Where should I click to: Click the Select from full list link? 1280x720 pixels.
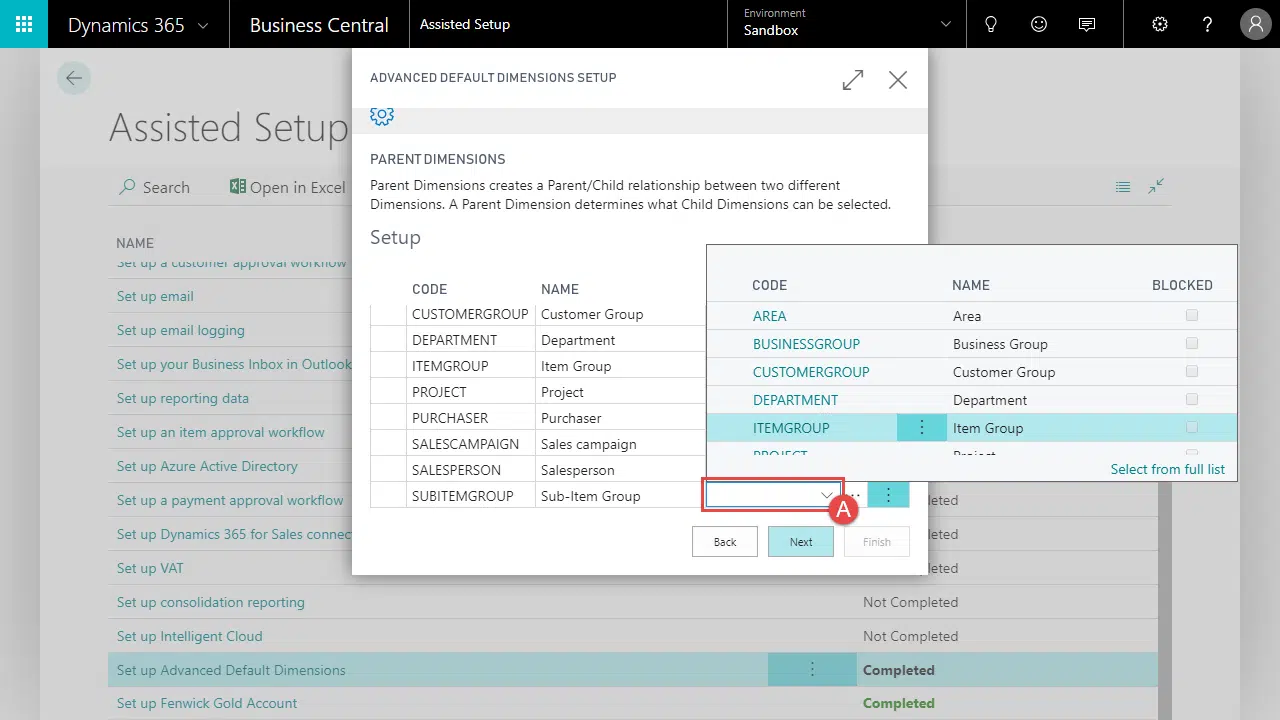1167,469
